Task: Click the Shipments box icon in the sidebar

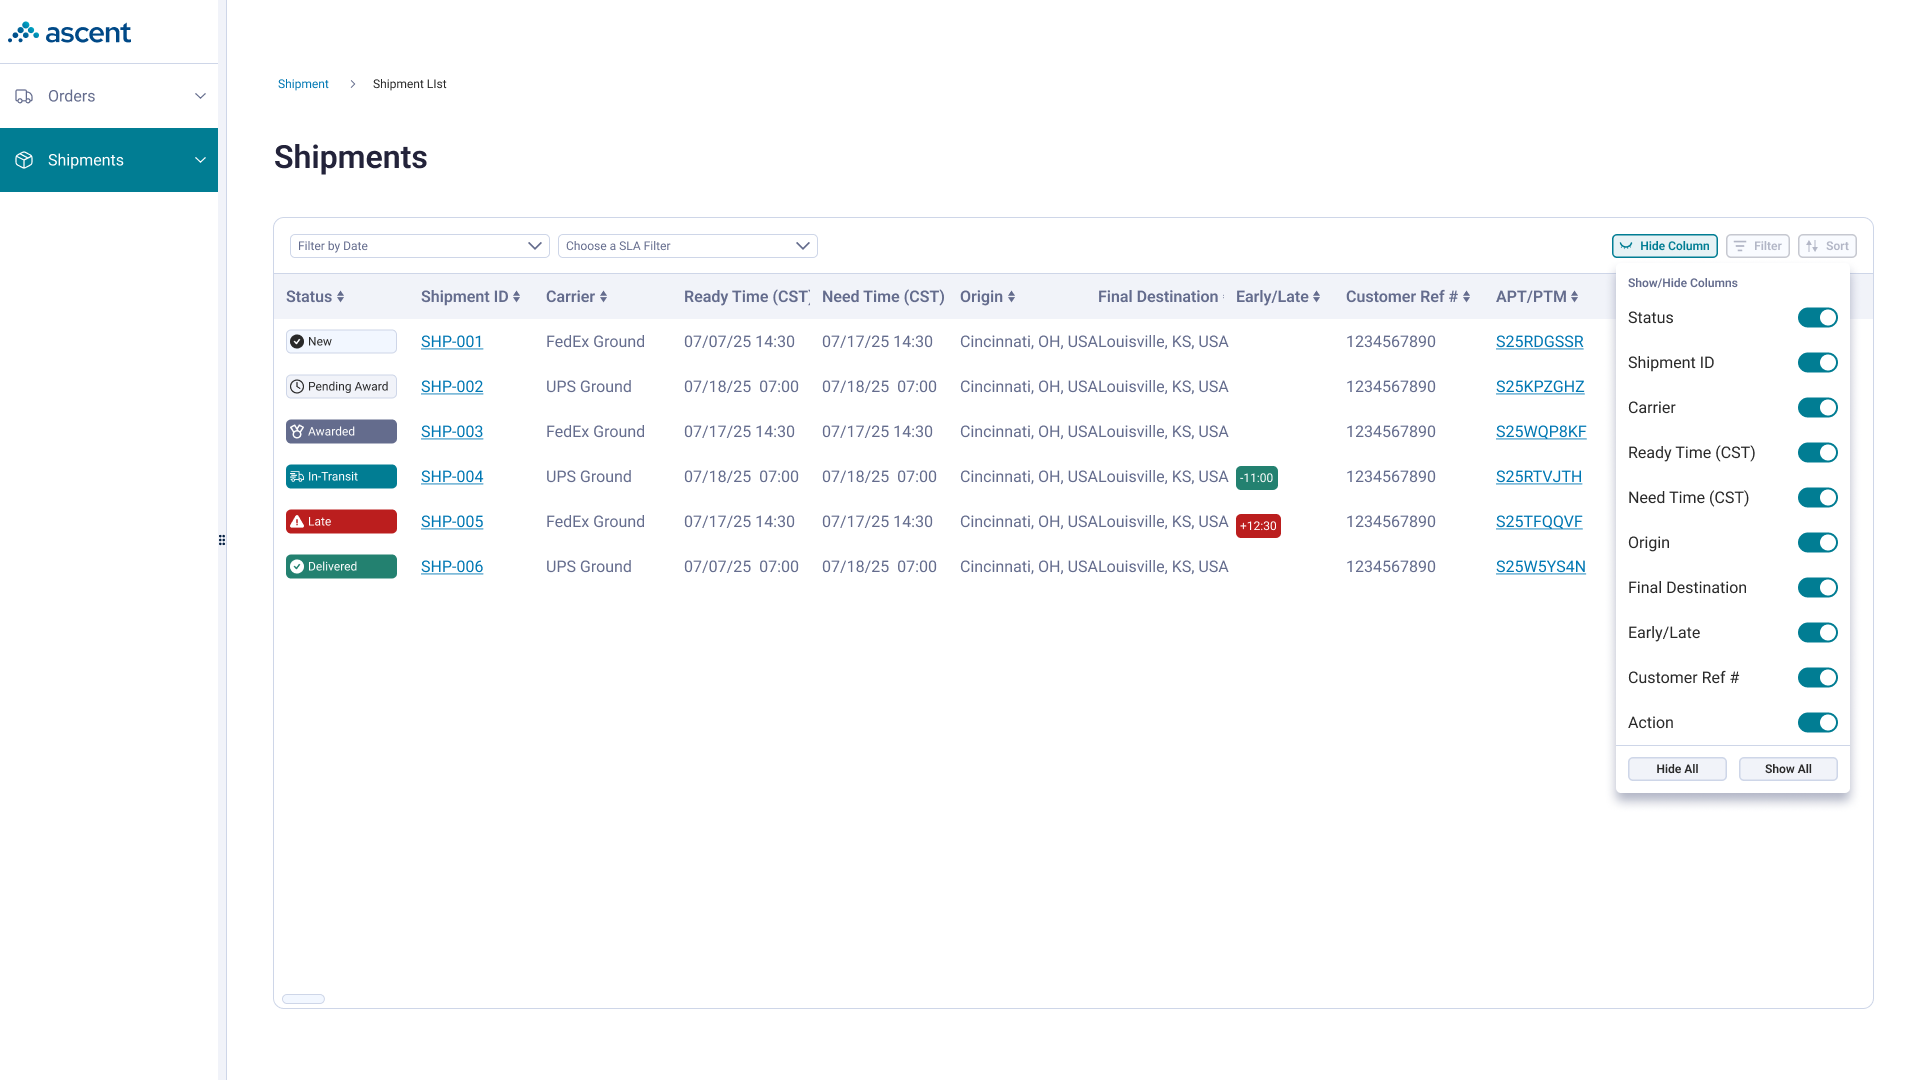Action: (x=24, y=160)
